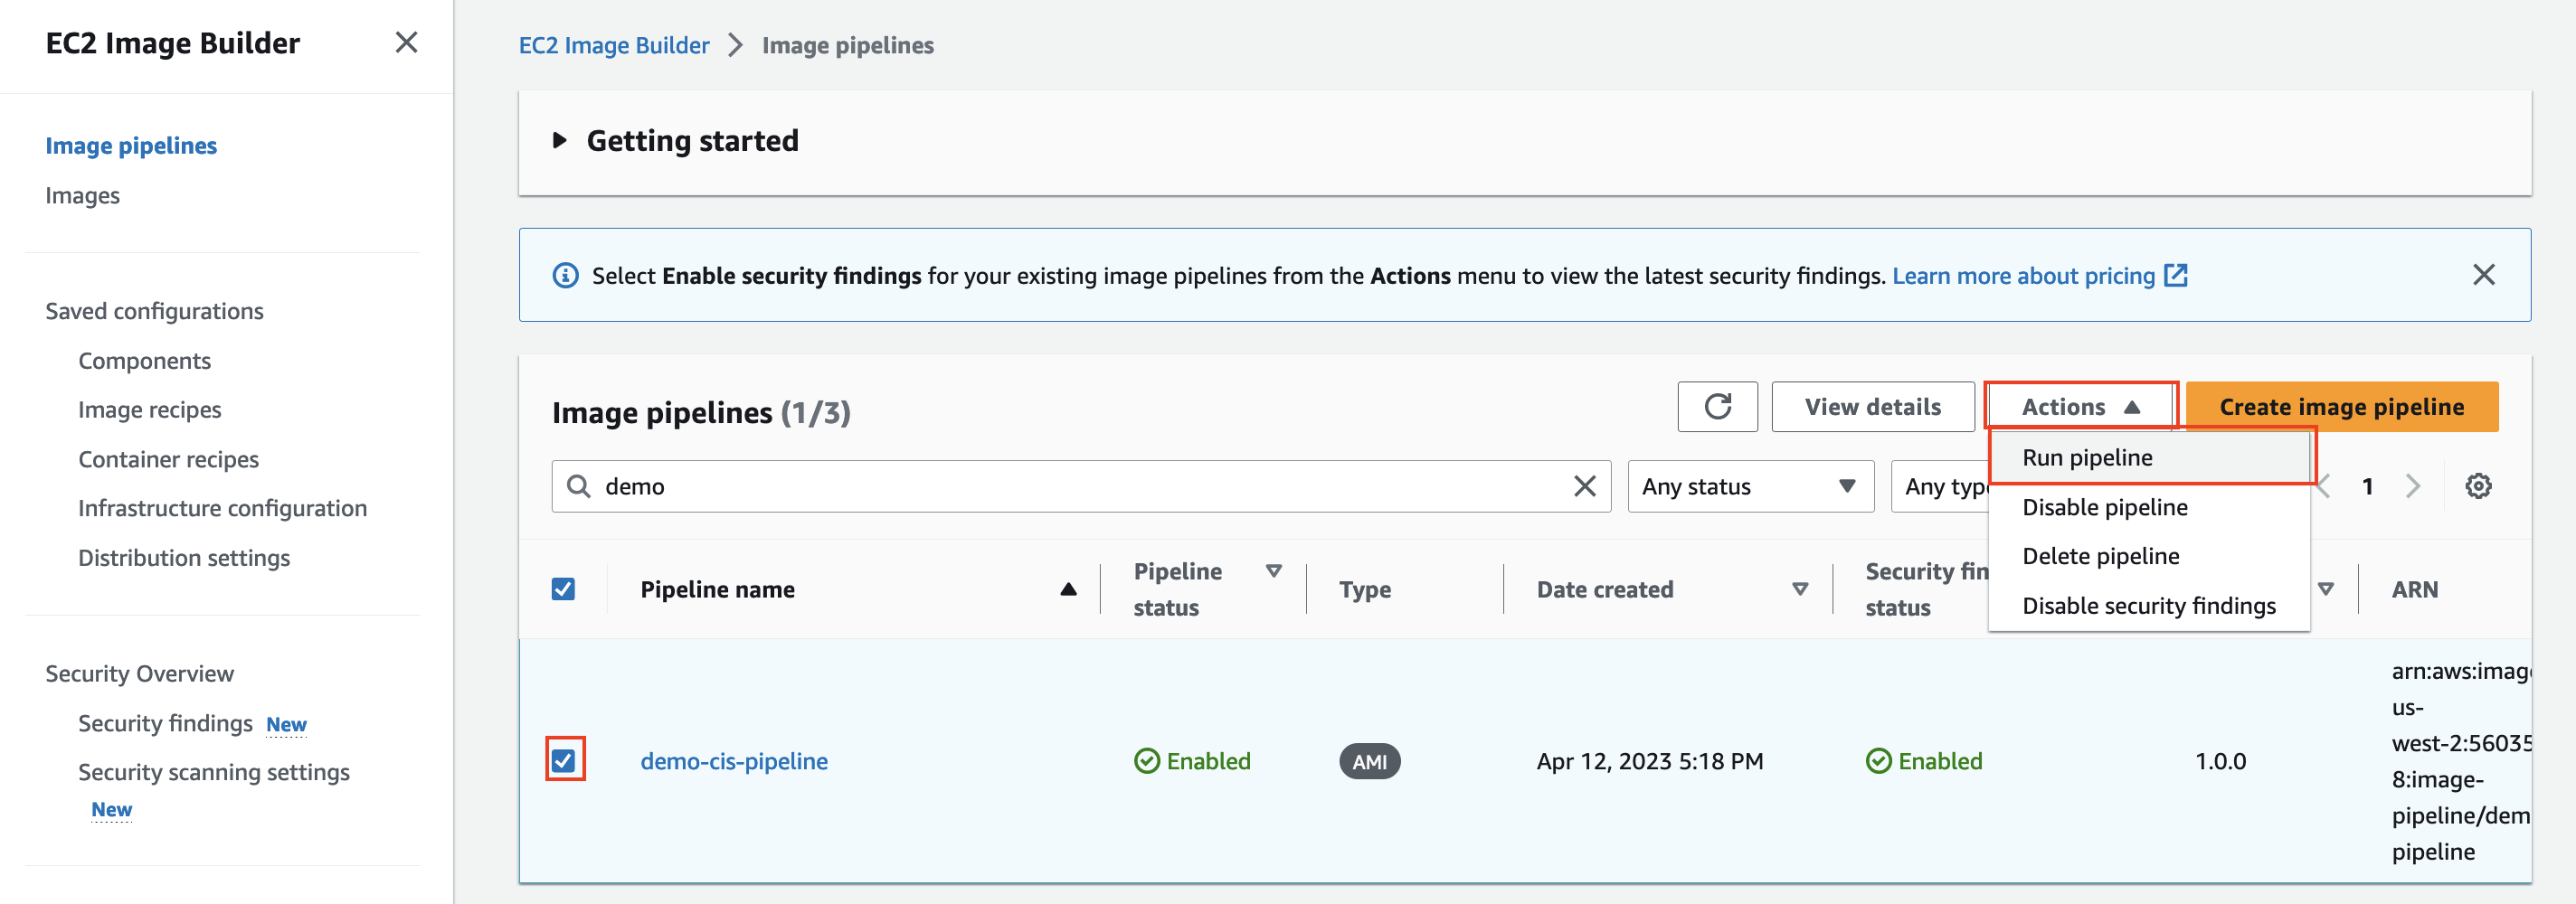Open the Any status filter dropdown

pyautogui.click(x=1750, y=486)
